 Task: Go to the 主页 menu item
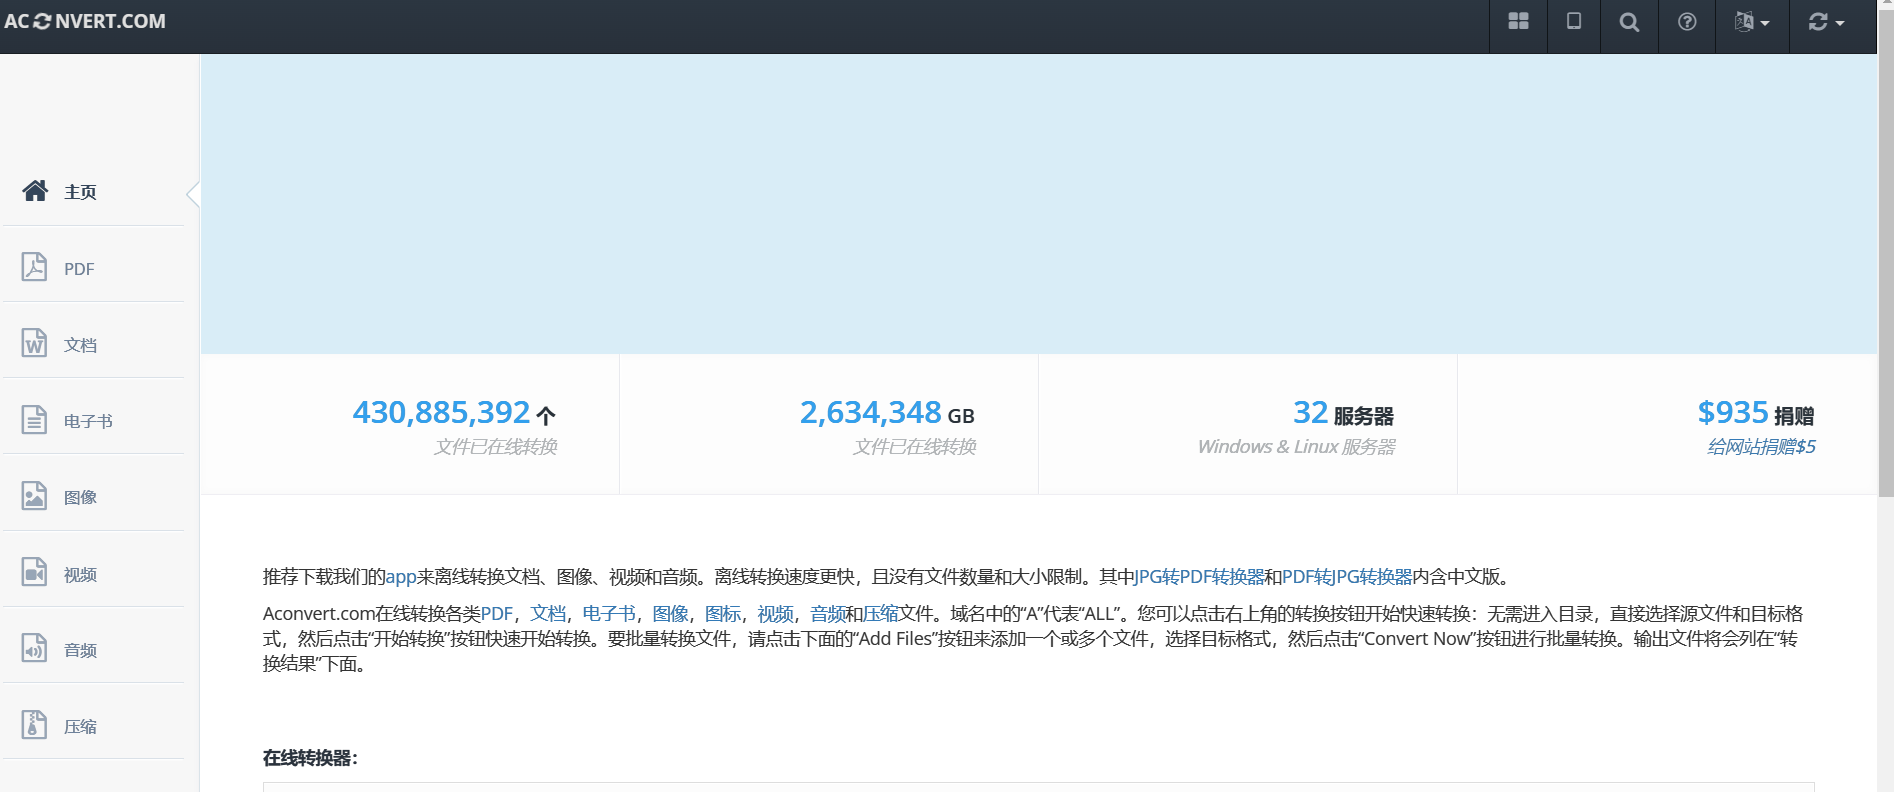[x=80, y=192]
